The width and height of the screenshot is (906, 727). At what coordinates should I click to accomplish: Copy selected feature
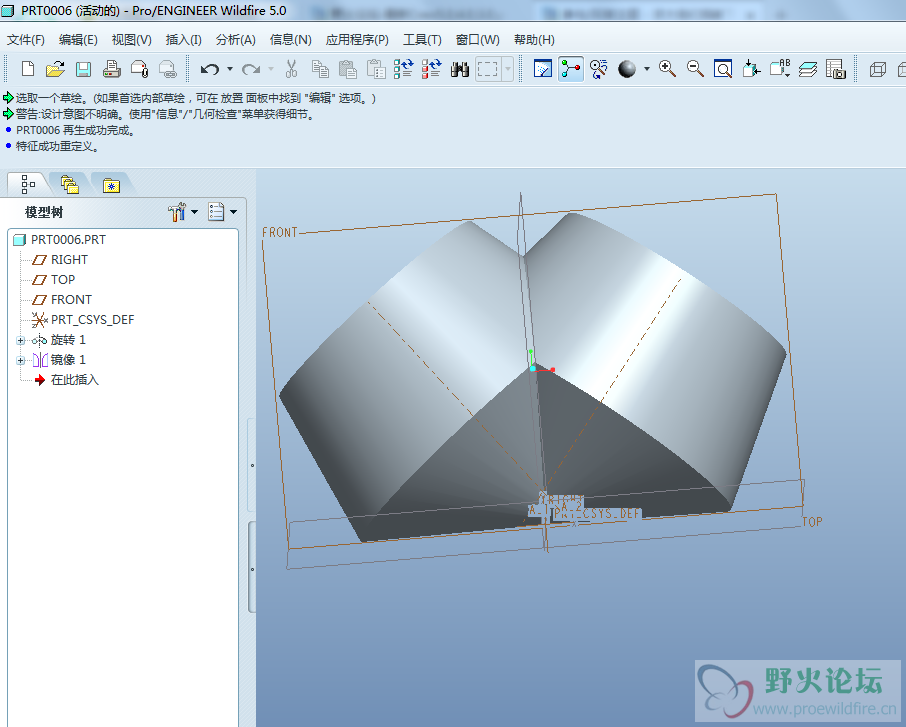coord(320,69)
